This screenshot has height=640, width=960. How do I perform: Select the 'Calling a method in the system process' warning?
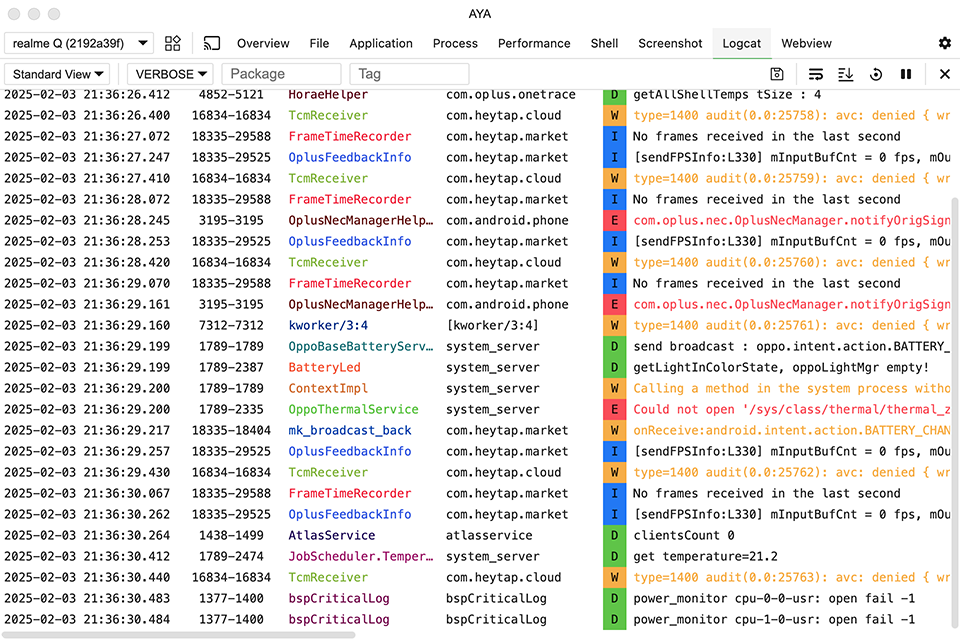(792, 388)
